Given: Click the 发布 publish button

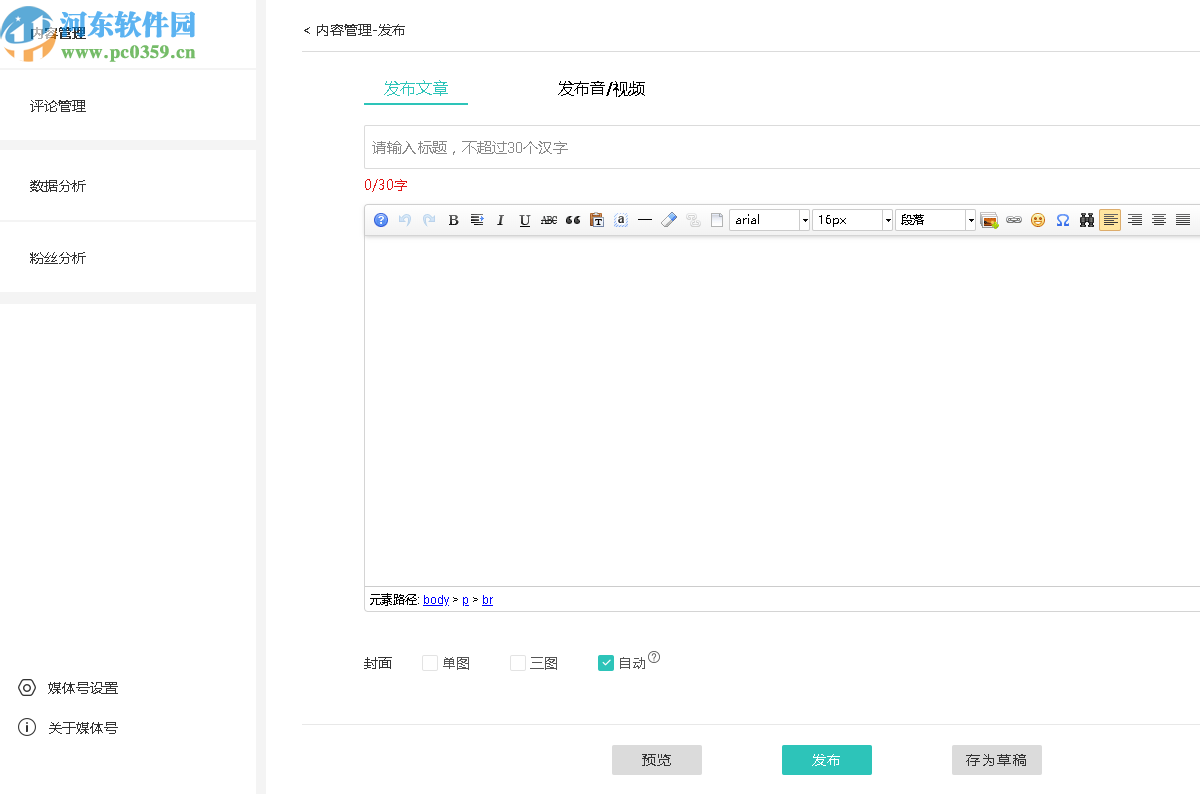Looking at the screenshot, I should pos(826,760).
